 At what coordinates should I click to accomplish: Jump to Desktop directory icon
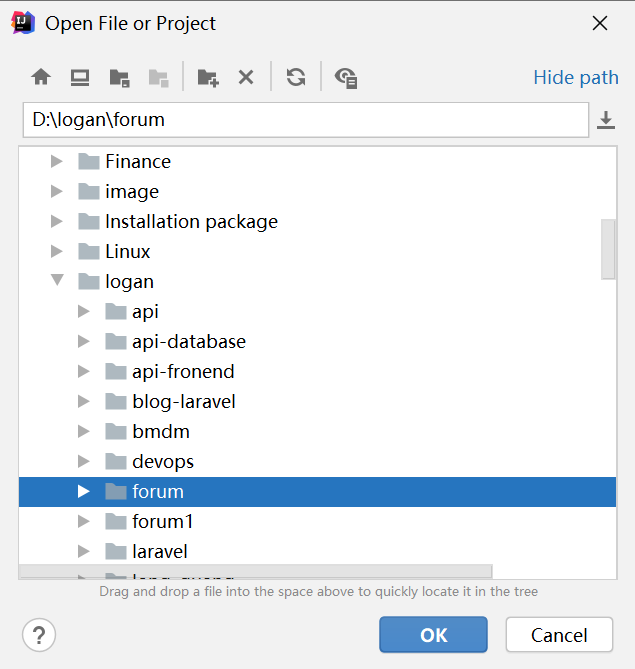coord(80,77)
